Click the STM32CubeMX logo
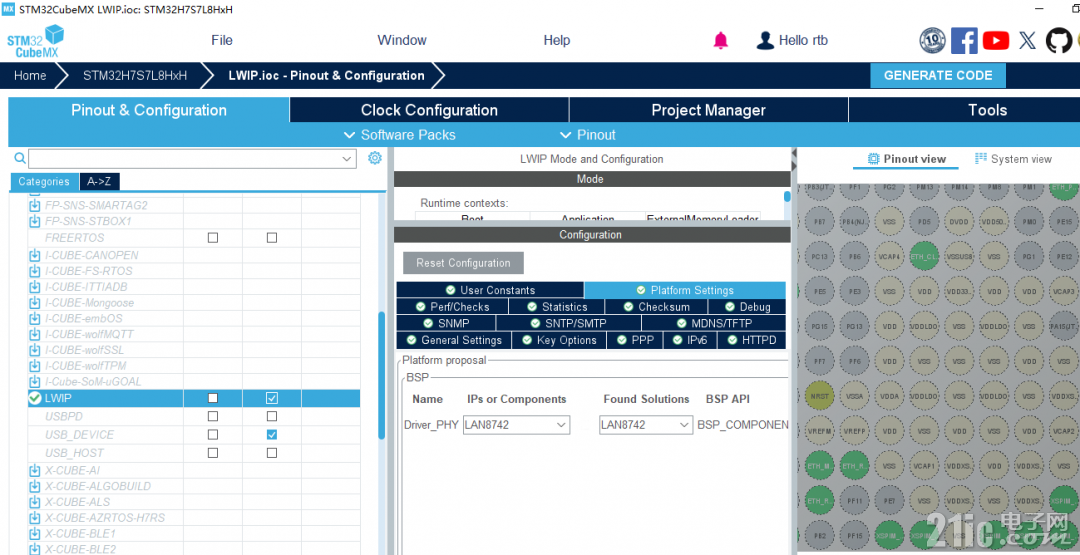1080x555 pixels. coord(35,41)
